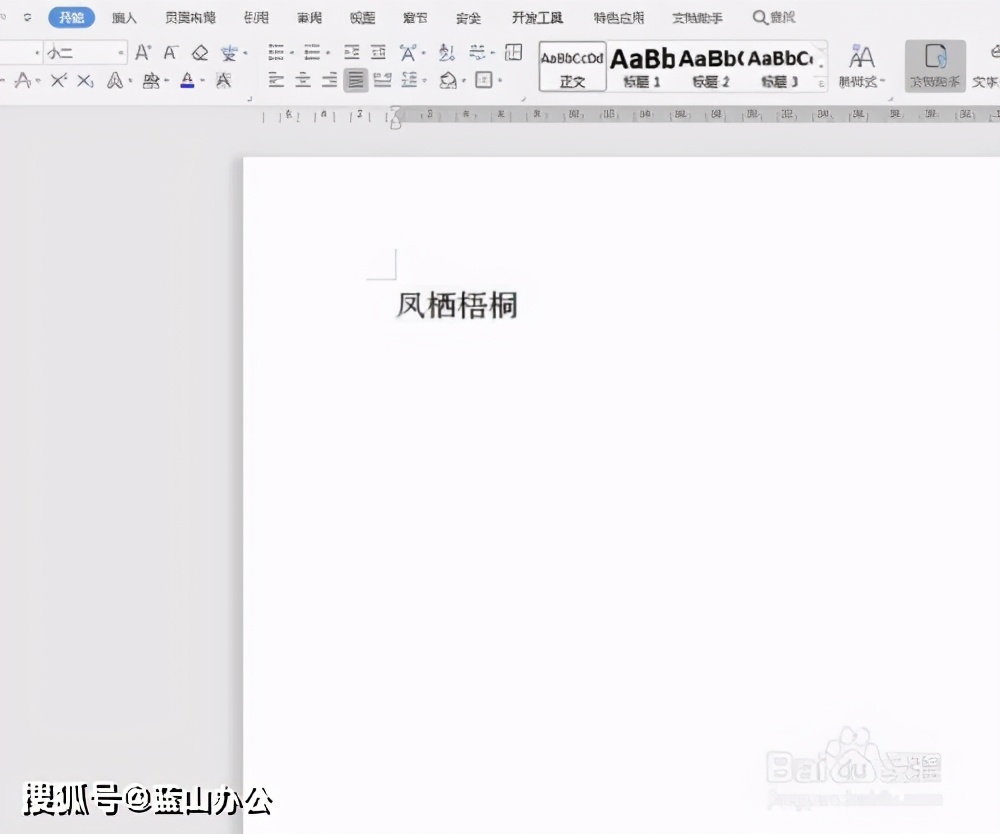Switch to the Page Layout (页面布局) tab
Viewport: 1000px width, 834px height.
coord(190,18)
